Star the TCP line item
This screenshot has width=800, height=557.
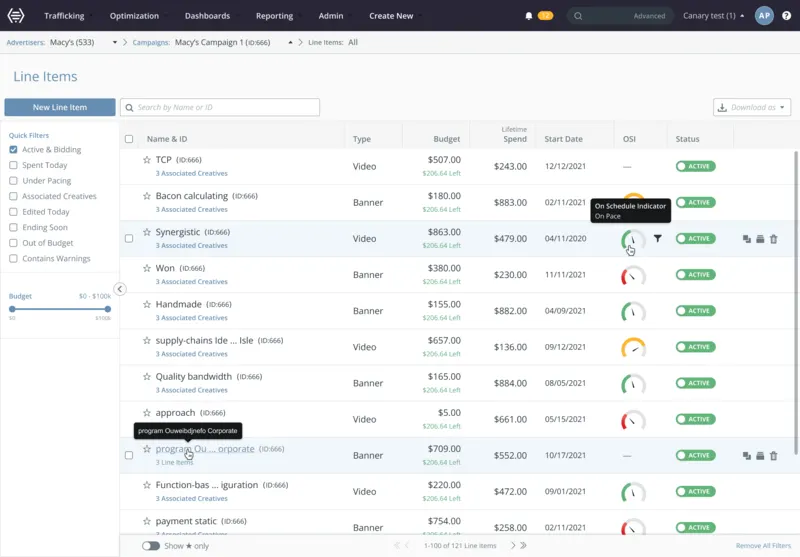pyautogui.click(x=147, y=160)
